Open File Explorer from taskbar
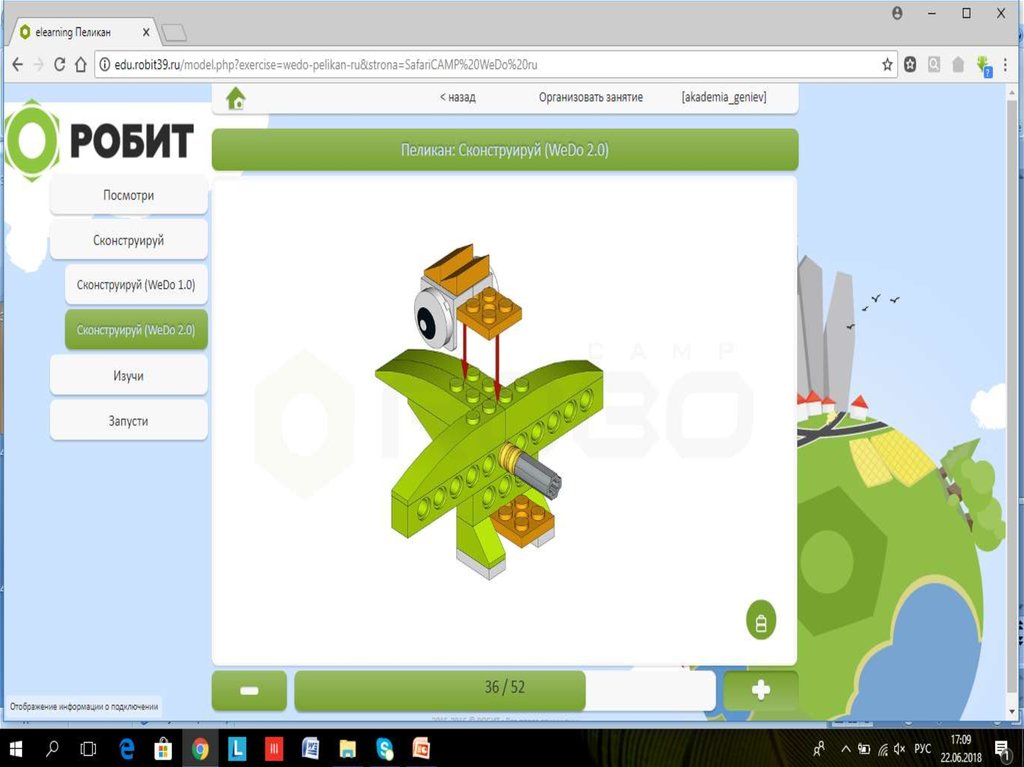 347,749
